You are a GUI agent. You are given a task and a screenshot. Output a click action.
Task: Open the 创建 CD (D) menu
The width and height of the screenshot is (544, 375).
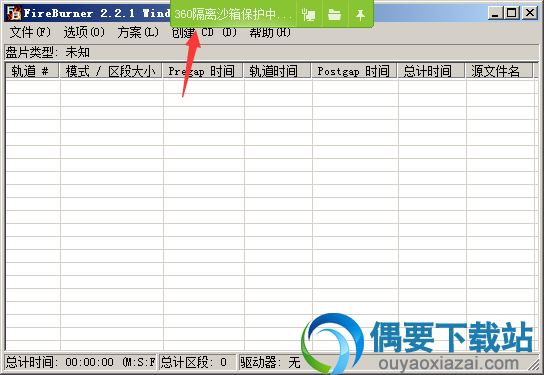[x=204, y=32]
